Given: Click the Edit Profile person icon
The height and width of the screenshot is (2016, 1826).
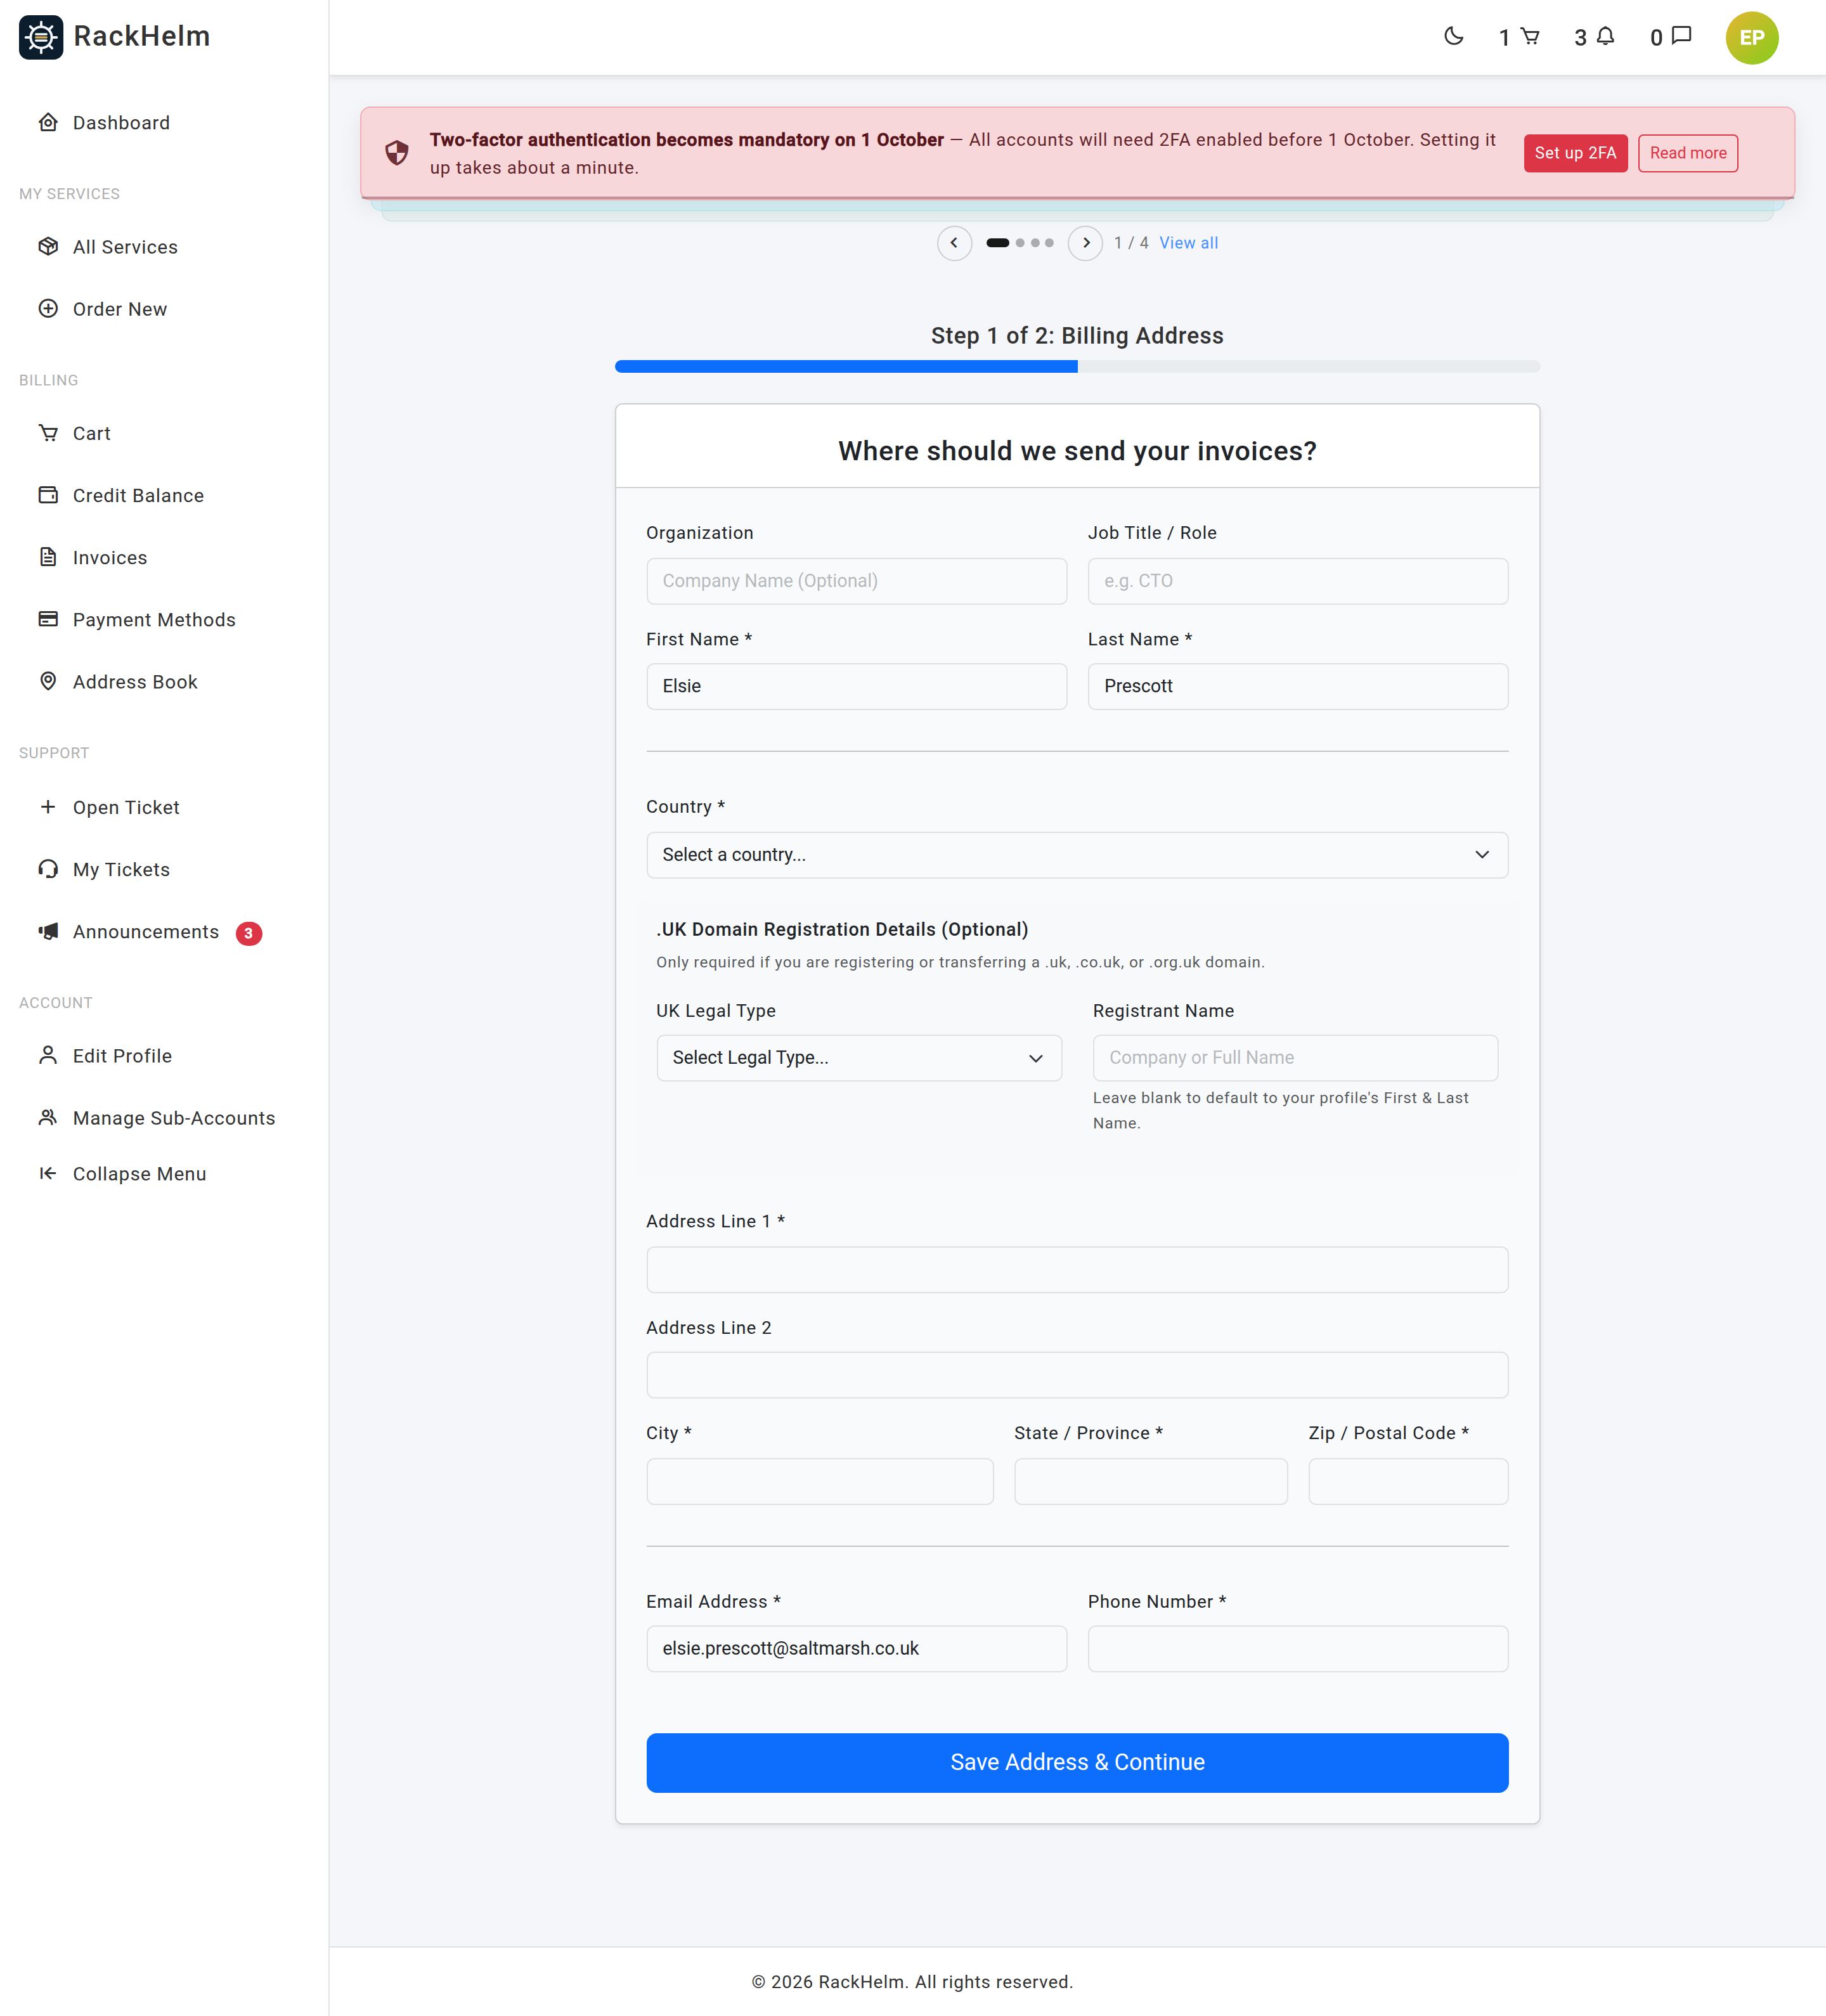Looking at the screenshot, I should (48, 1055).
